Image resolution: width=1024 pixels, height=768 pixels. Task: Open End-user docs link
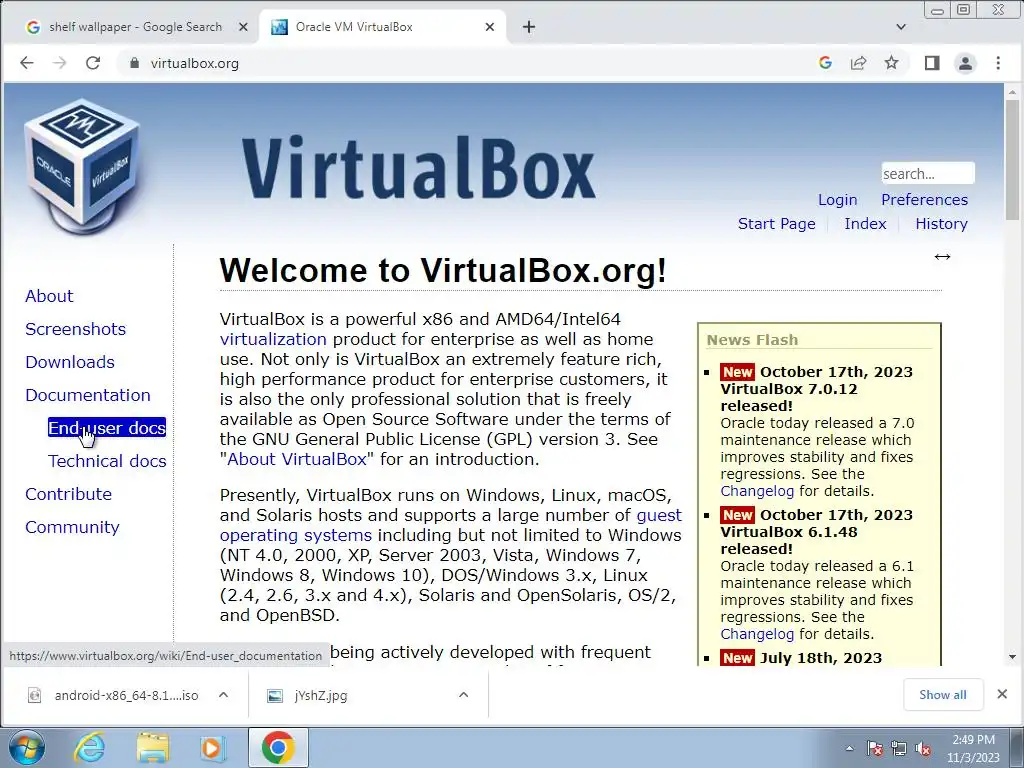107,428
